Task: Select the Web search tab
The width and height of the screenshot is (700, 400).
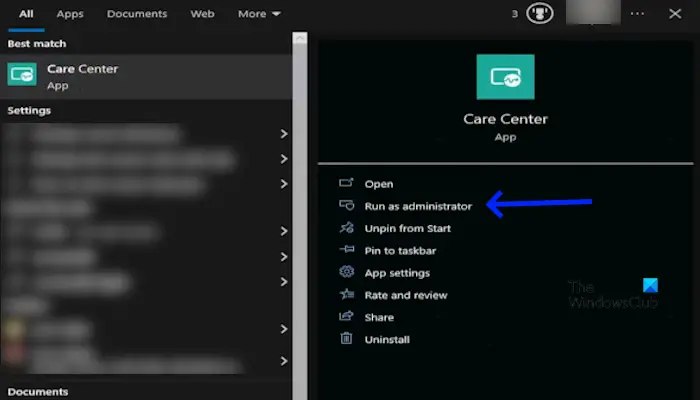Action: [203, 14]
